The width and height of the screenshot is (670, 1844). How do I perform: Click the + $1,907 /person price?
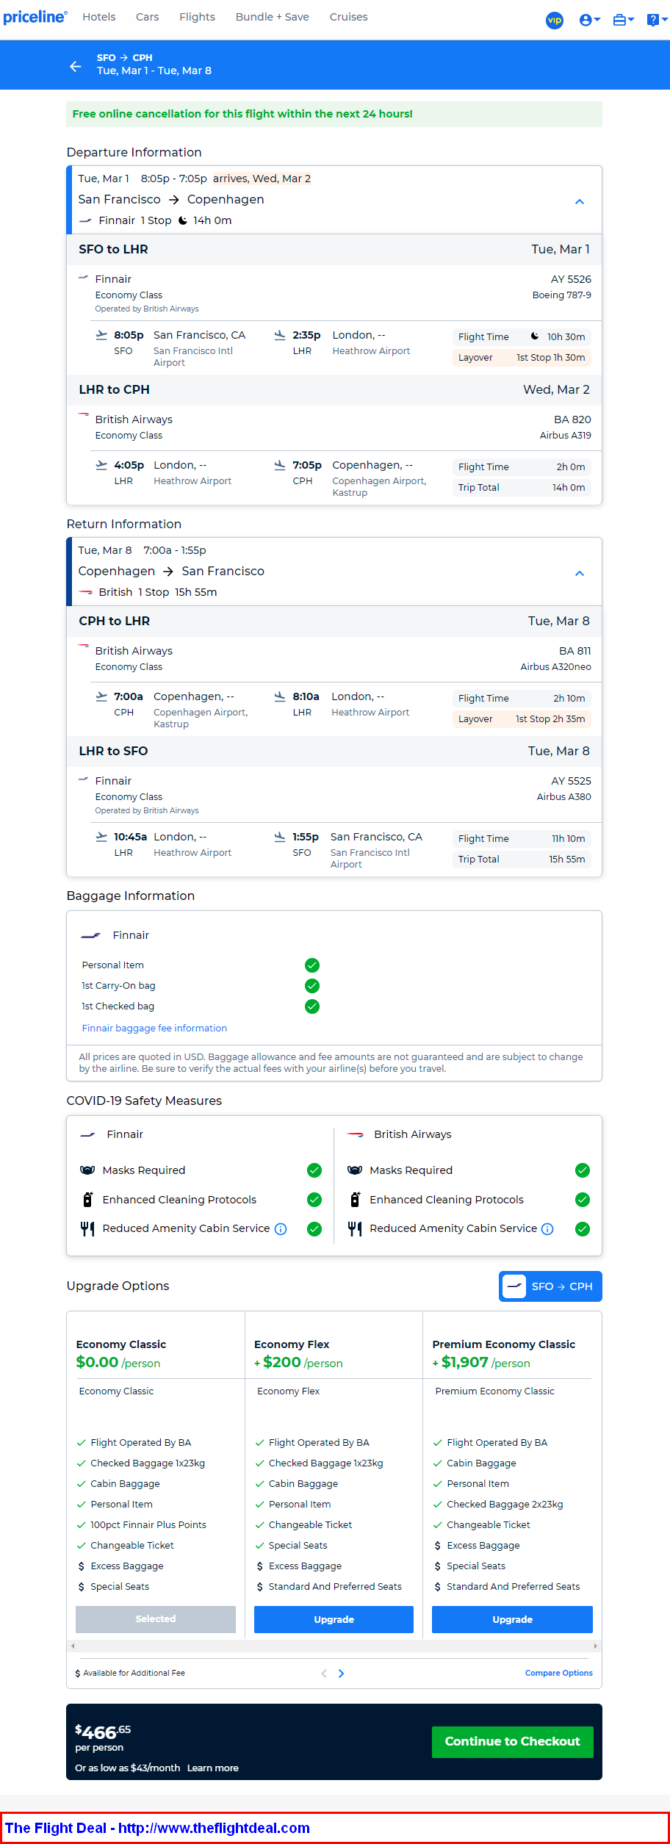[x=481, y=1363]
